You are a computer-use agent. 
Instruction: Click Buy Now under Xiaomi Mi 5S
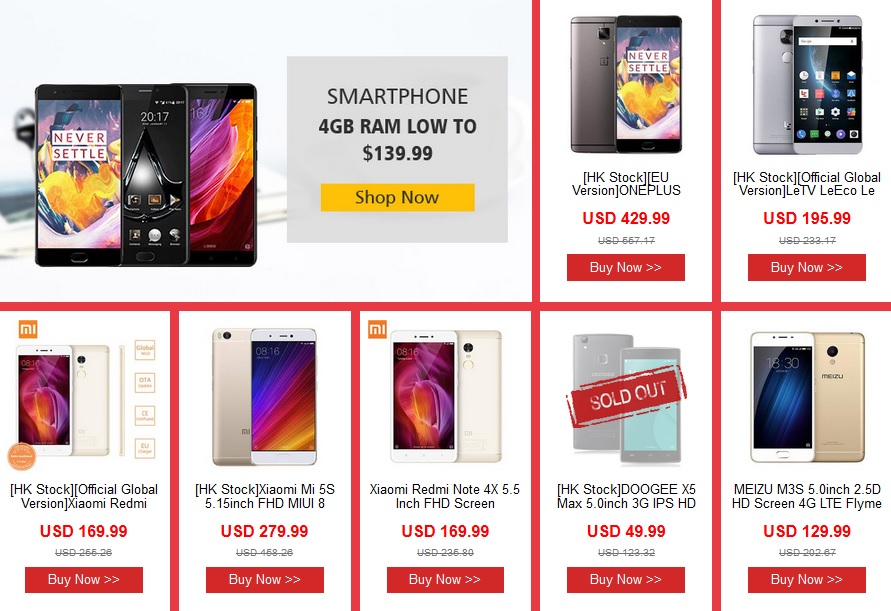[x=264, y=579]
